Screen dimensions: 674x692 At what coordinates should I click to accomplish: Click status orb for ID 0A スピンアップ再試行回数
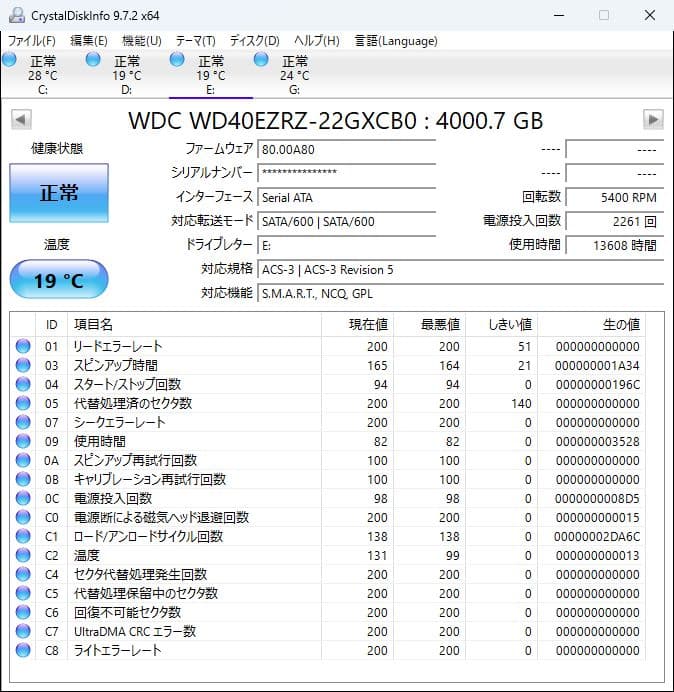tap(23, 460)
